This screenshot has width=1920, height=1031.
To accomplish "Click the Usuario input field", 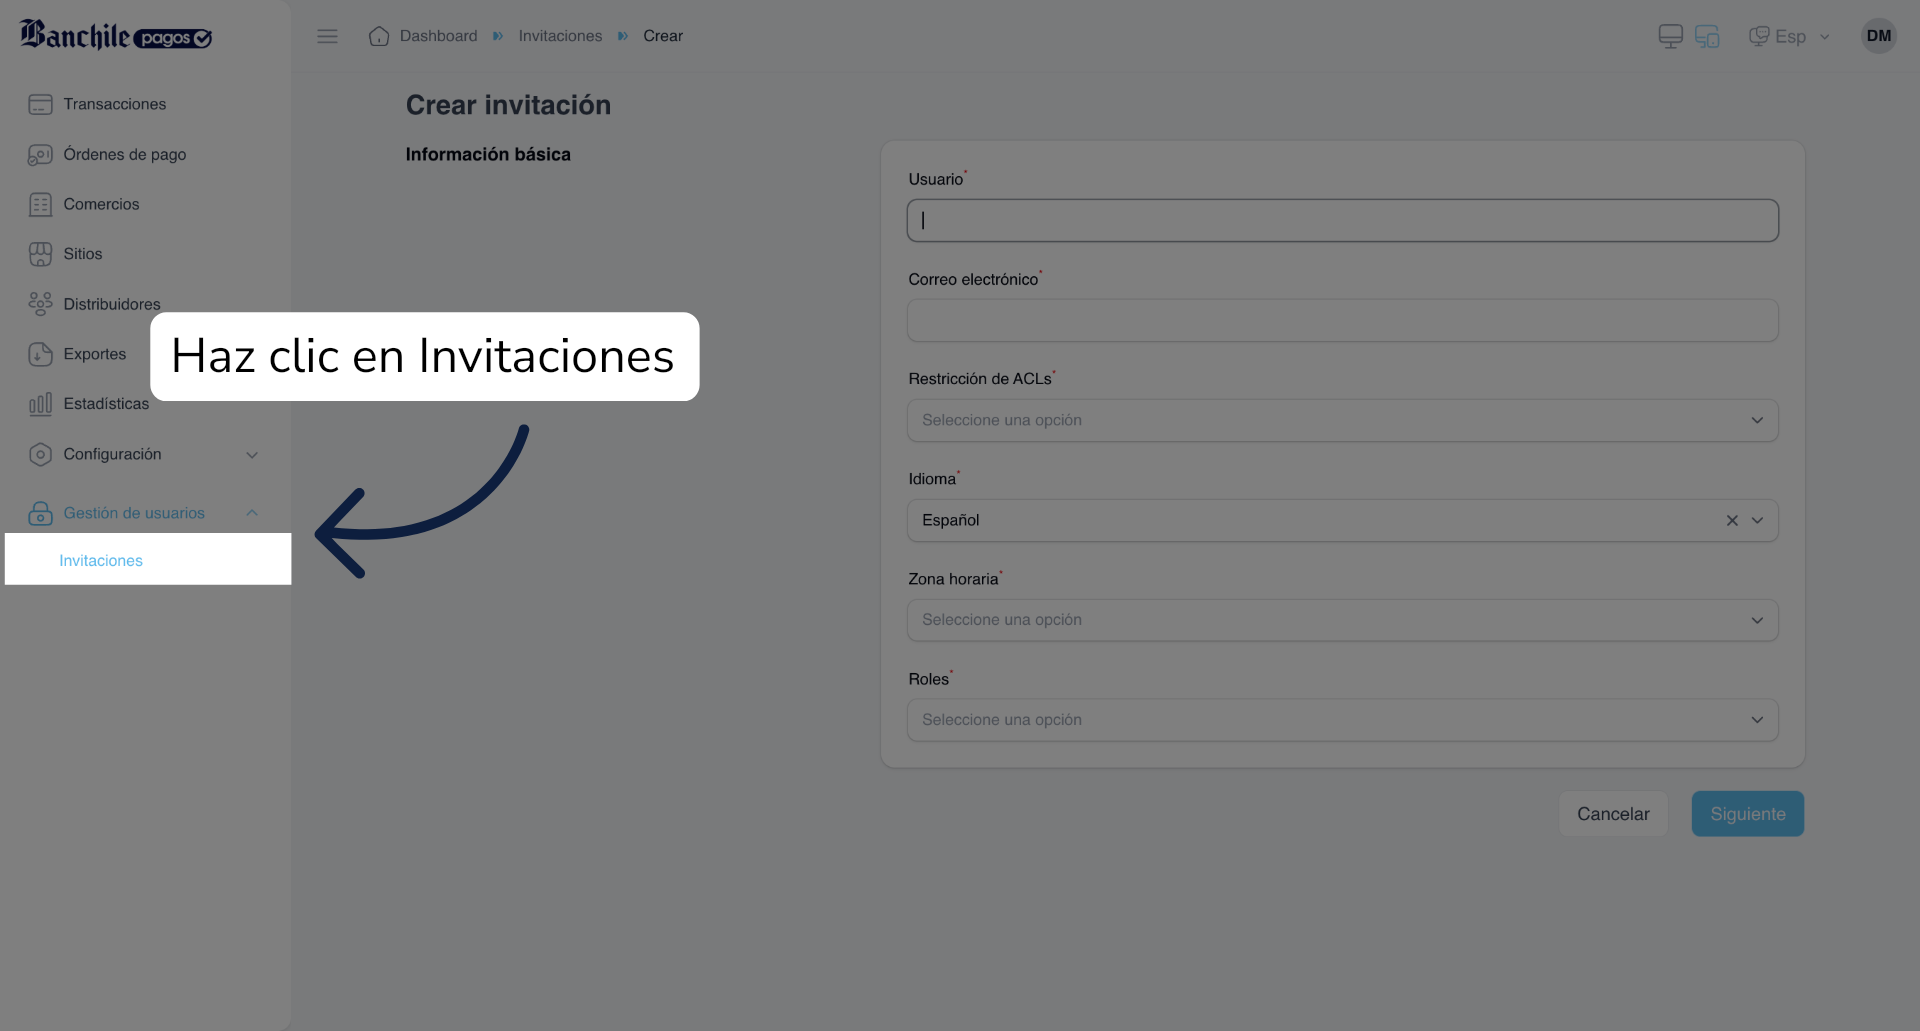I will 1342,220.
